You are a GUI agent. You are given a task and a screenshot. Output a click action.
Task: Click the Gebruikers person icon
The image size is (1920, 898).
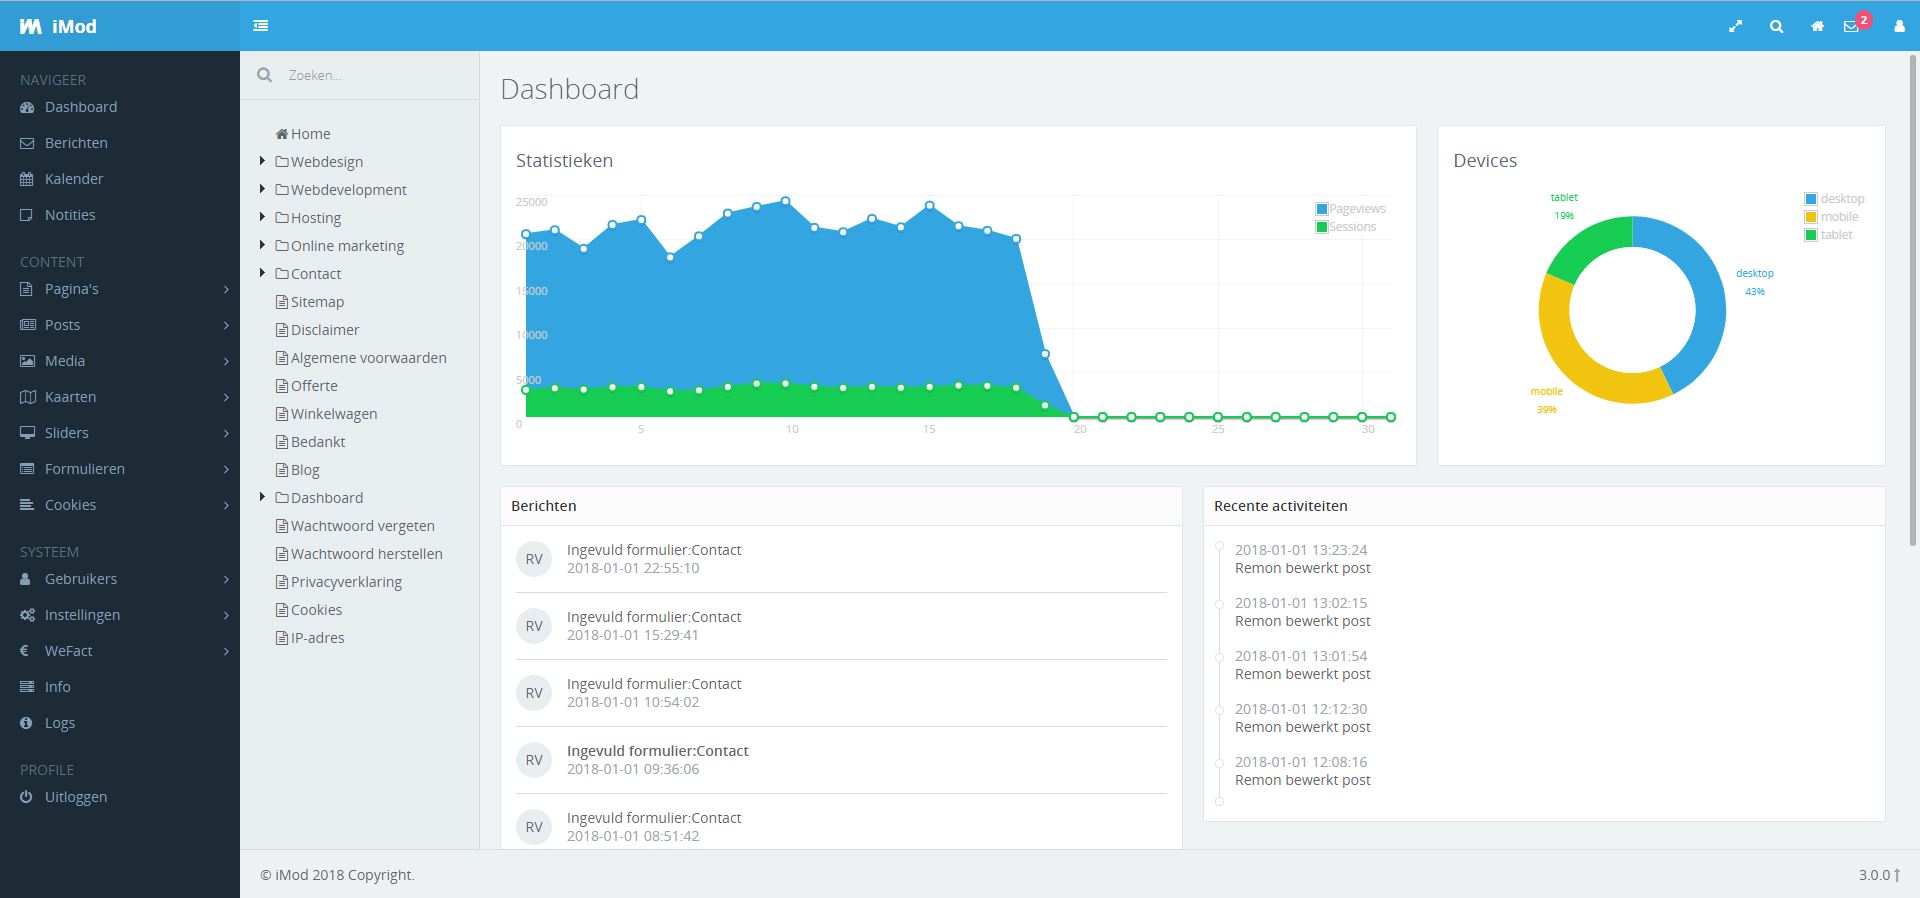pyautogui.click(x=26, y=579)
